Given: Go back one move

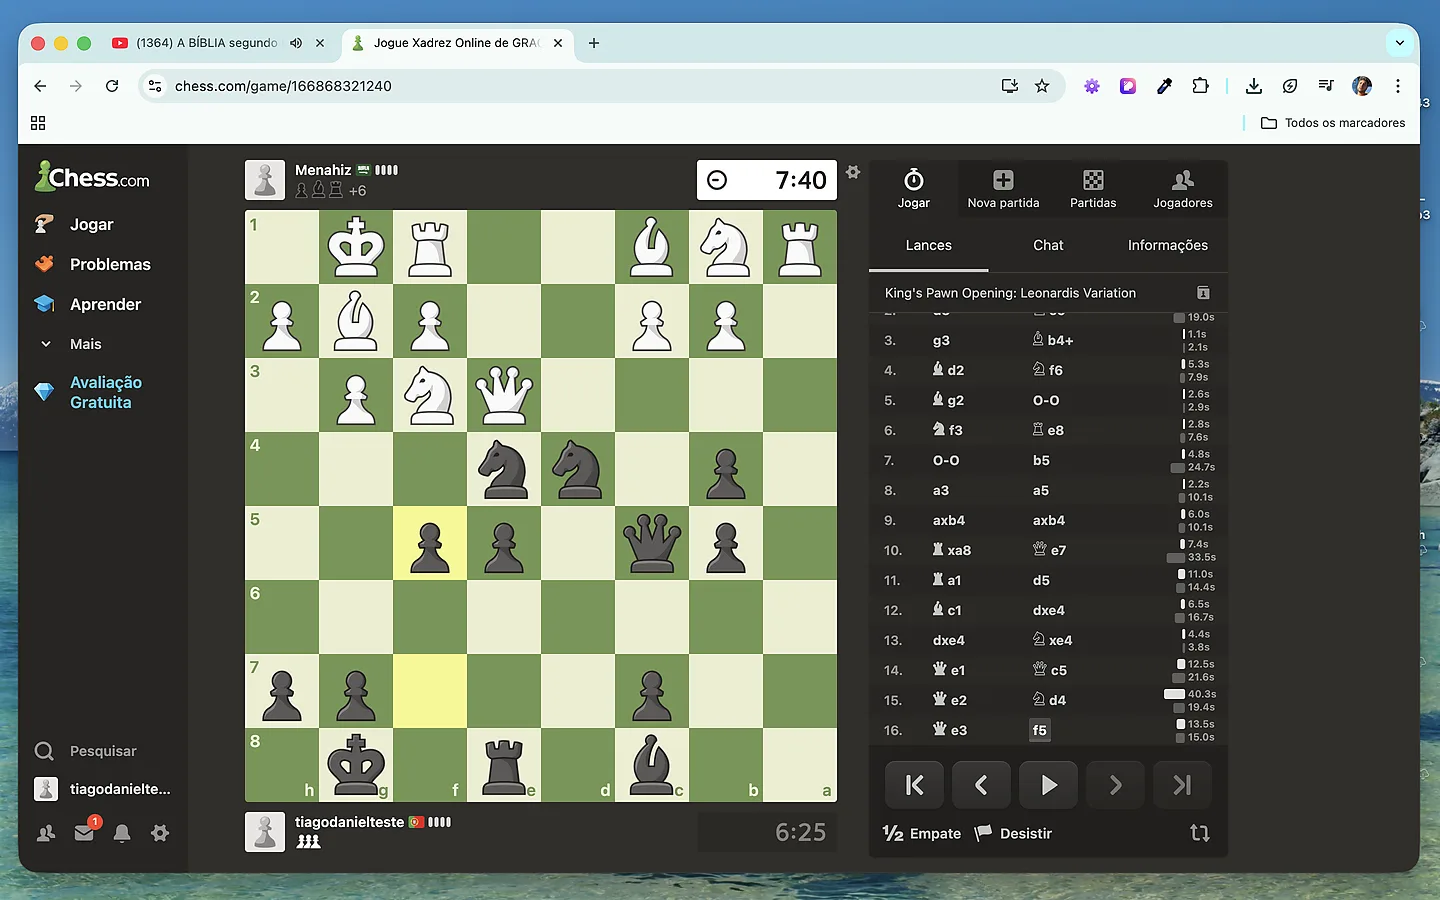Looking at the screenshot, I should [981, 785].
